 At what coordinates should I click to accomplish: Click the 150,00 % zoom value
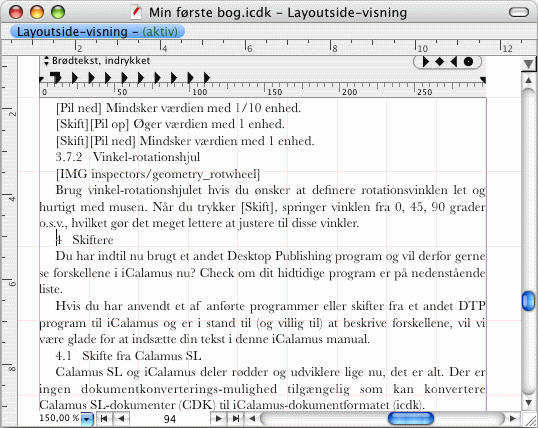click(x=59, y=418)
